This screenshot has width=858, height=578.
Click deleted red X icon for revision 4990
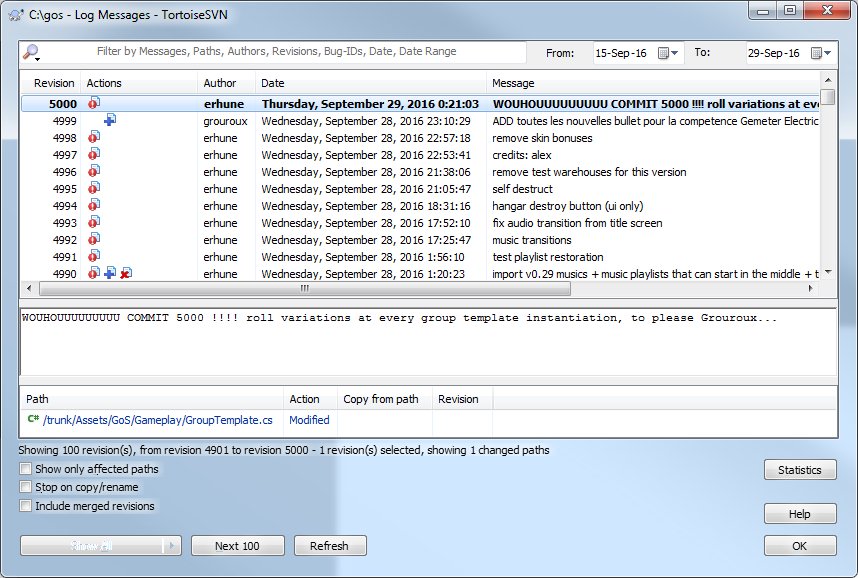pos(126,273)
